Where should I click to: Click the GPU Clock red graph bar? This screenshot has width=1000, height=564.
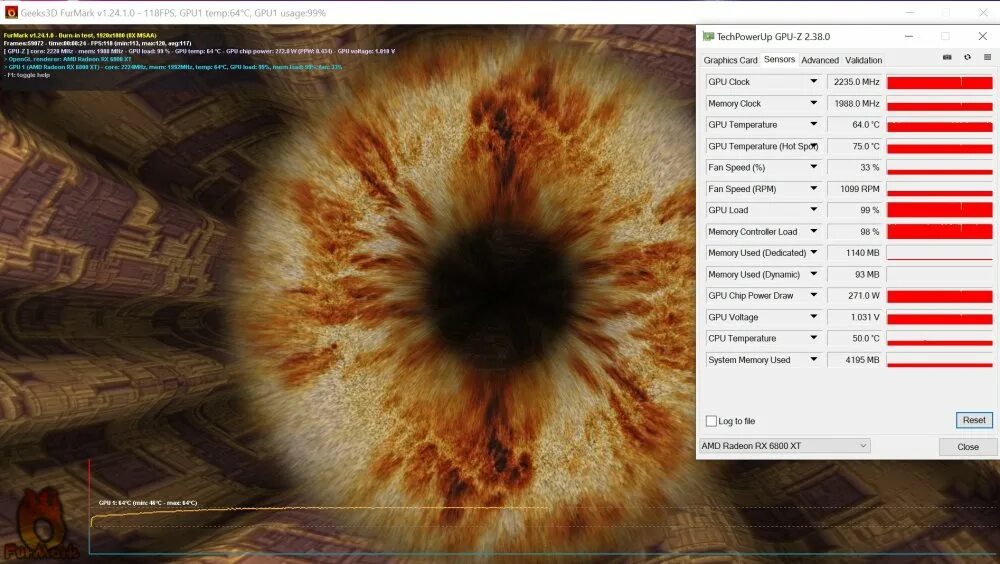[939, 82]
